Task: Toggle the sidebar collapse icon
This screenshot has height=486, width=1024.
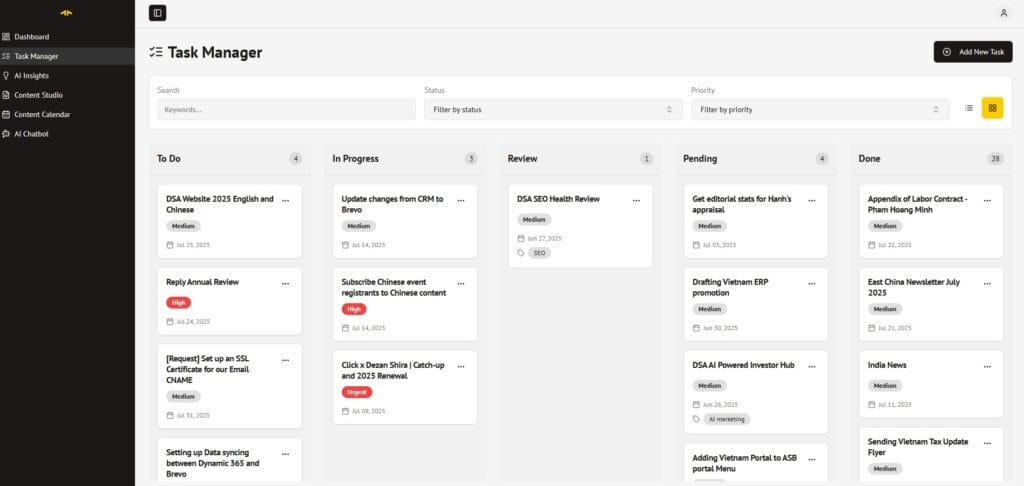Action: point(157,13)
